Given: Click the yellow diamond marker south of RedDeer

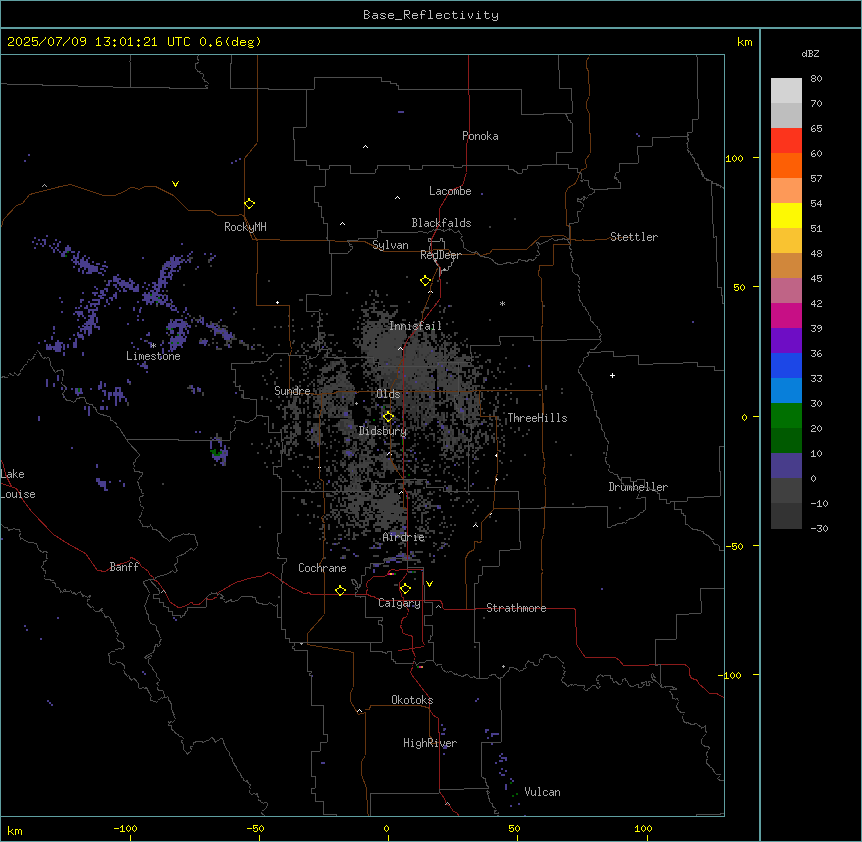Looking at the screenshot, I should 426,281.
